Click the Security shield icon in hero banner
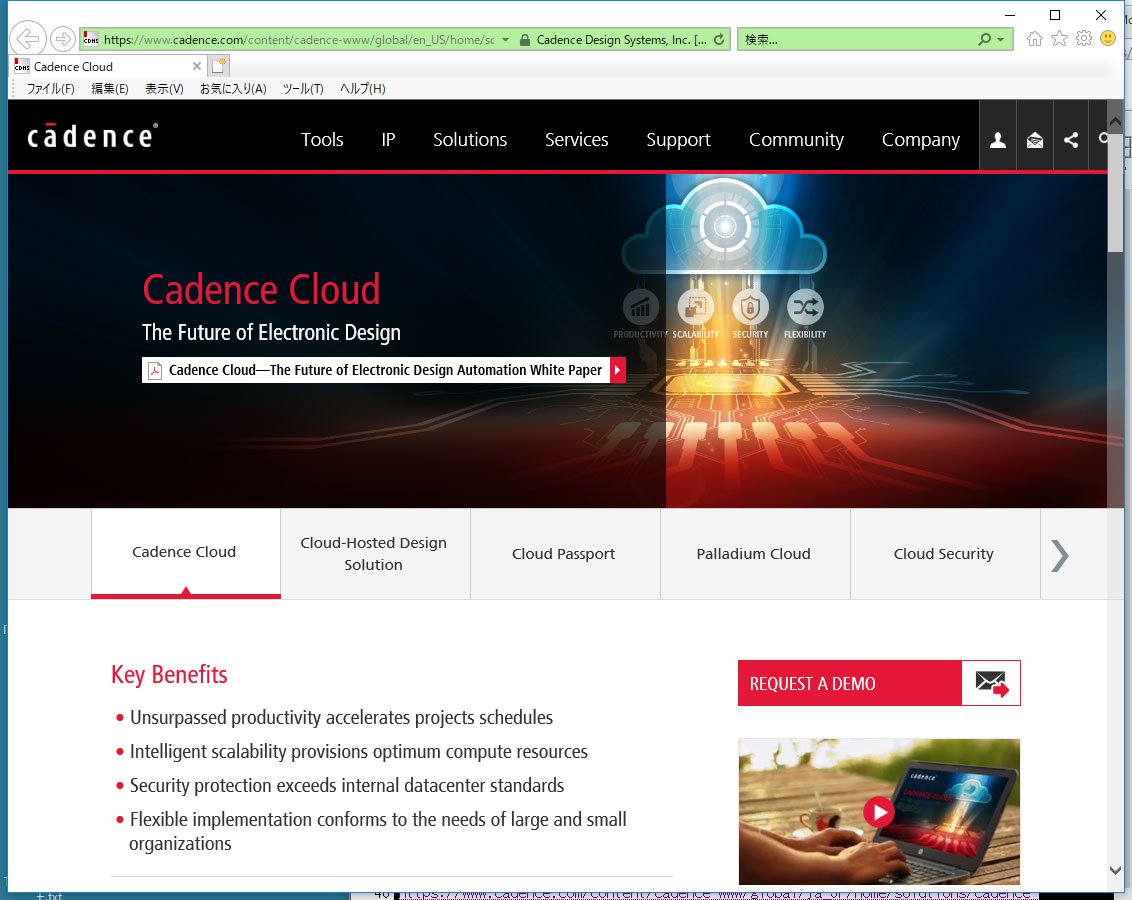 click(750, 307)
